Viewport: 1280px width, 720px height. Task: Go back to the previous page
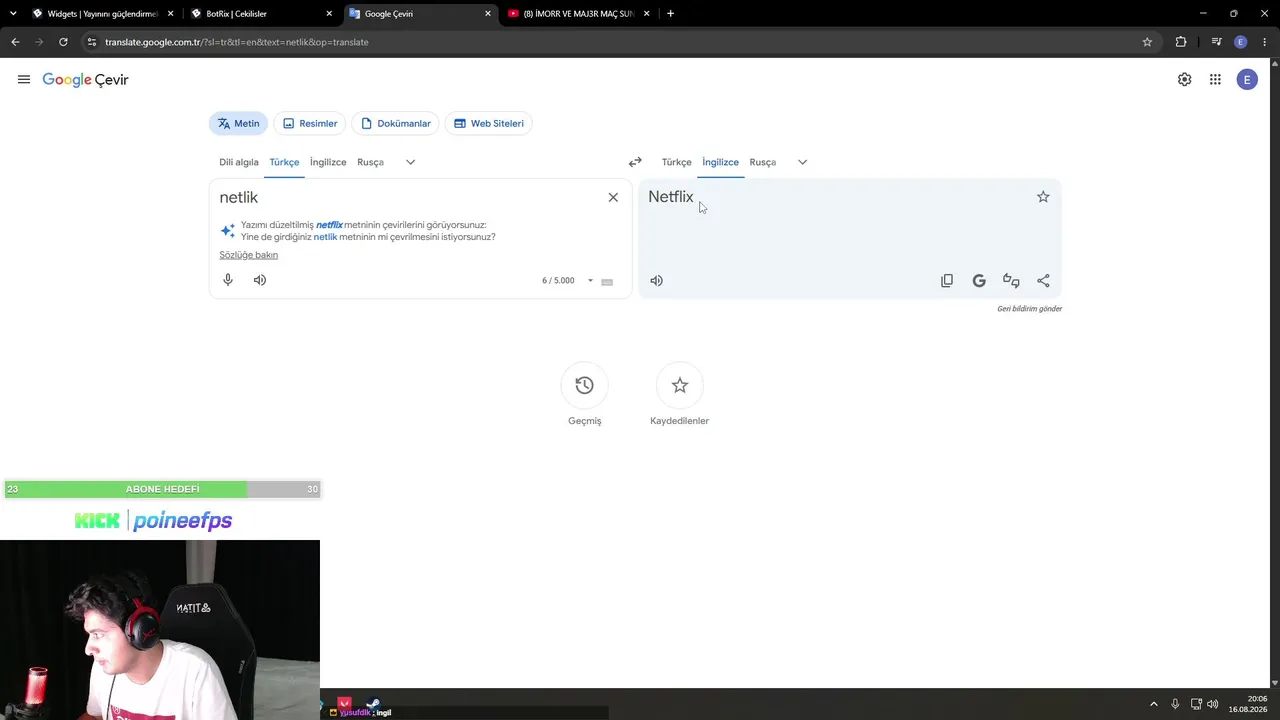(15, 42)
